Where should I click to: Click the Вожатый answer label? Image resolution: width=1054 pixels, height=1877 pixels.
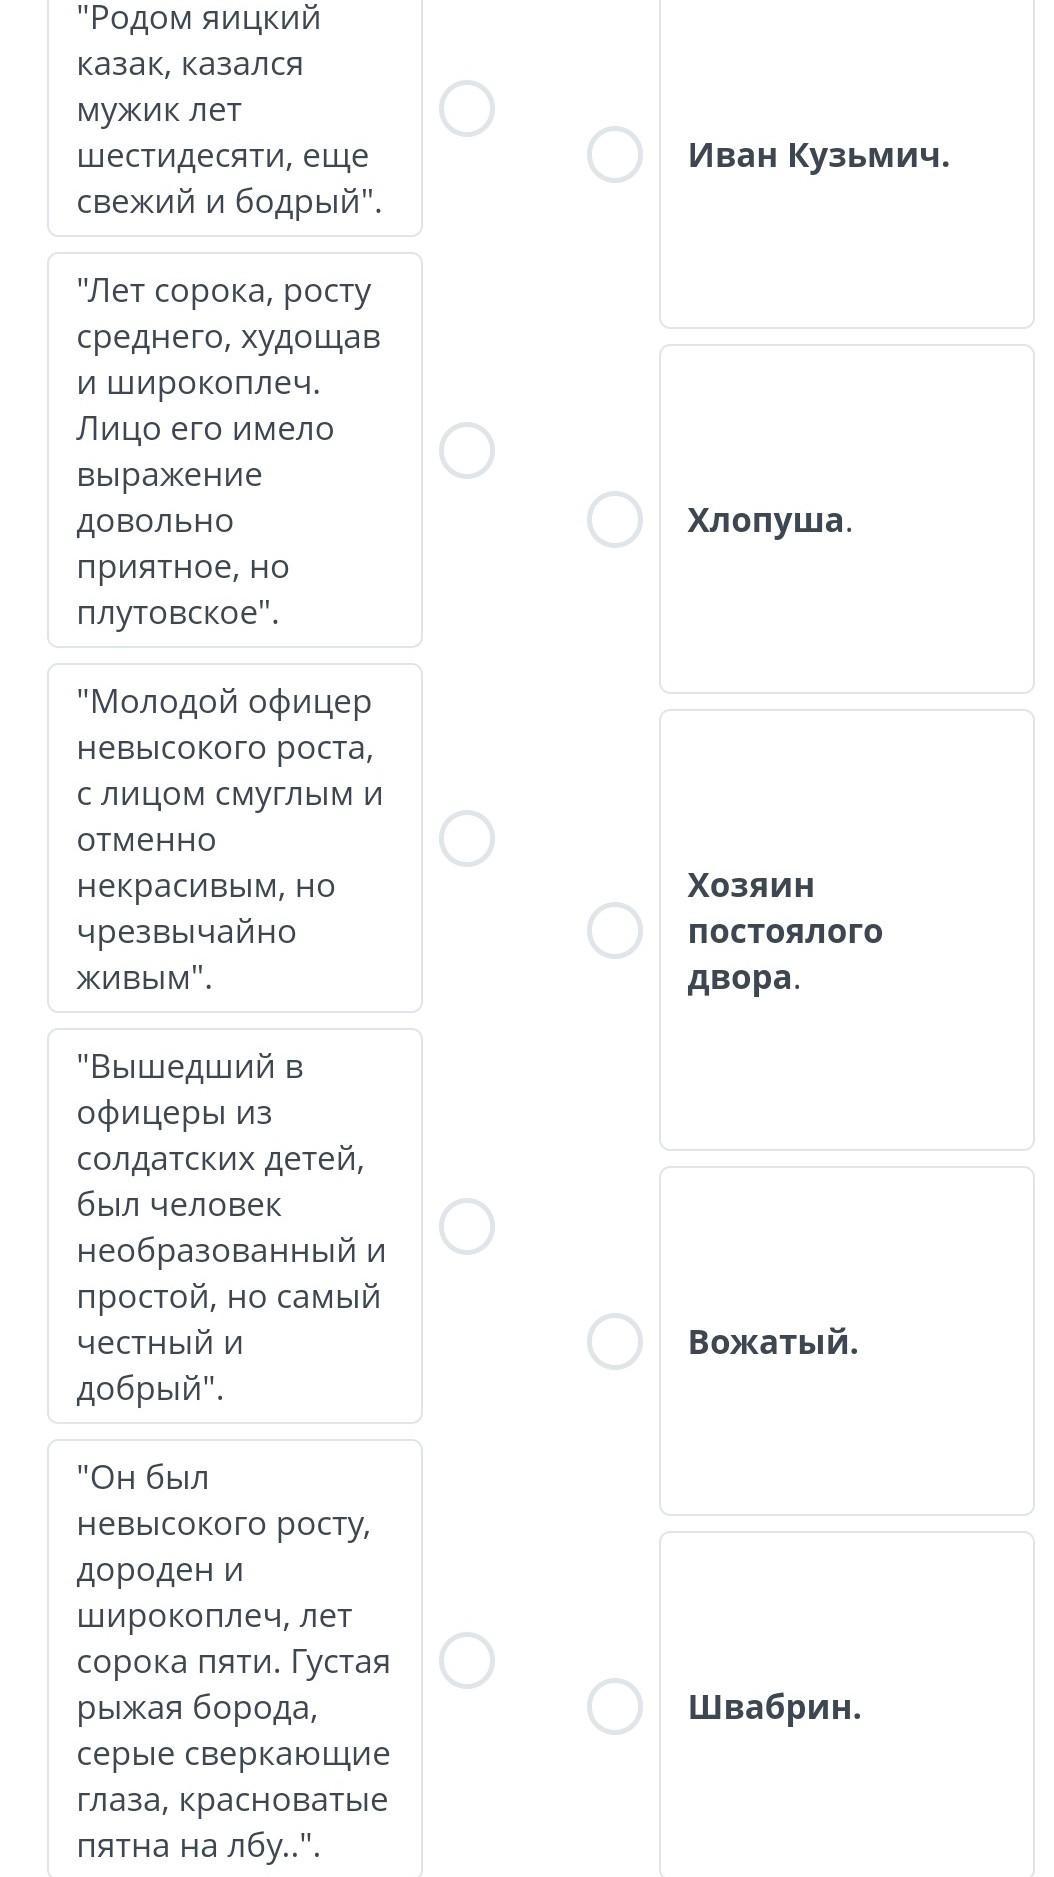tap(773, 1343)
